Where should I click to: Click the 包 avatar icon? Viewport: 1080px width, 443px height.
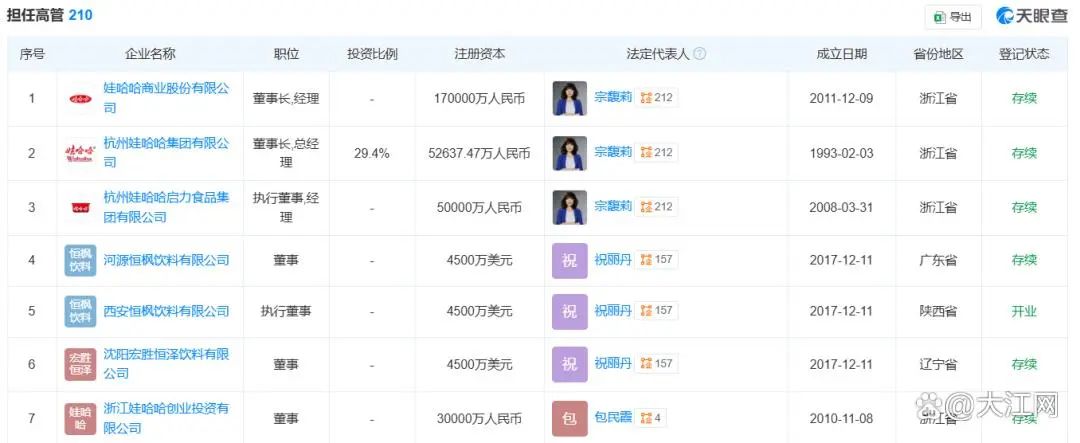coord(570,418)
